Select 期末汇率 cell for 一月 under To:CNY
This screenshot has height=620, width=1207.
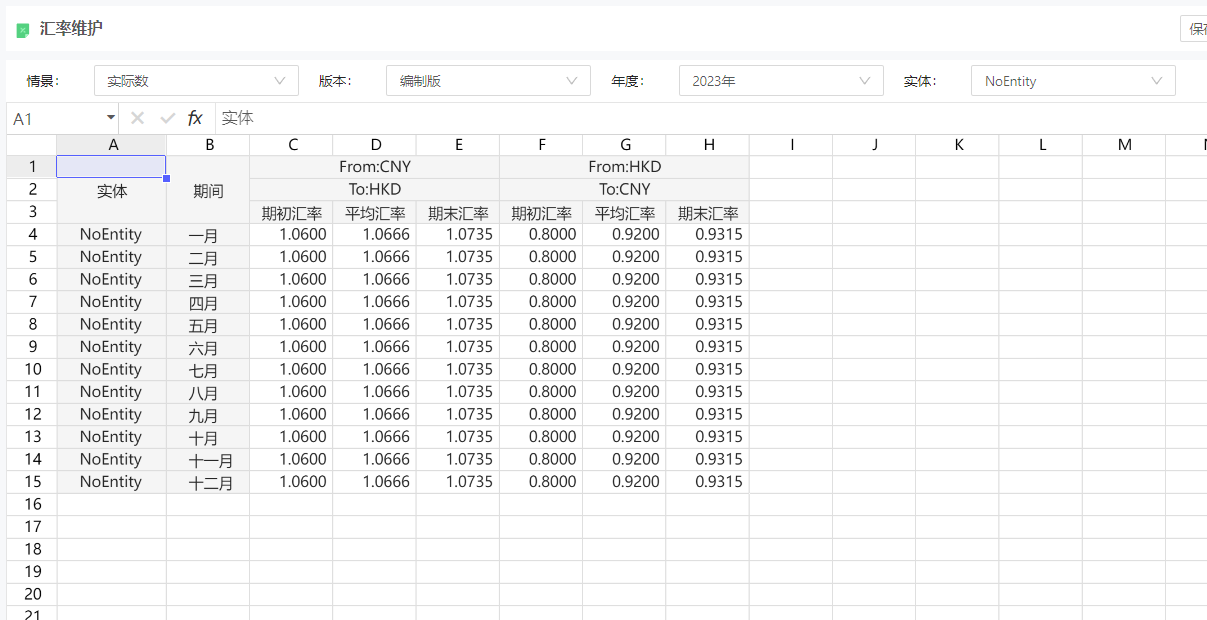click(708, 234)
